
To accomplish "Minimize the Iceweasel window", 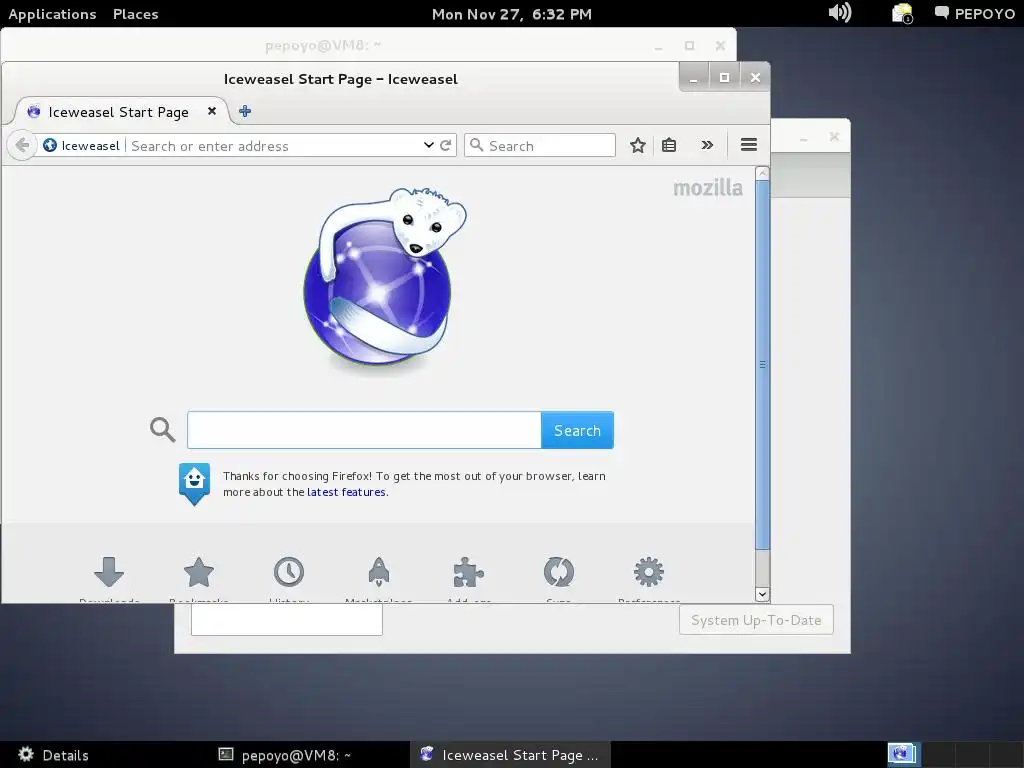I will pyautogui.click(x=694, y=78).
